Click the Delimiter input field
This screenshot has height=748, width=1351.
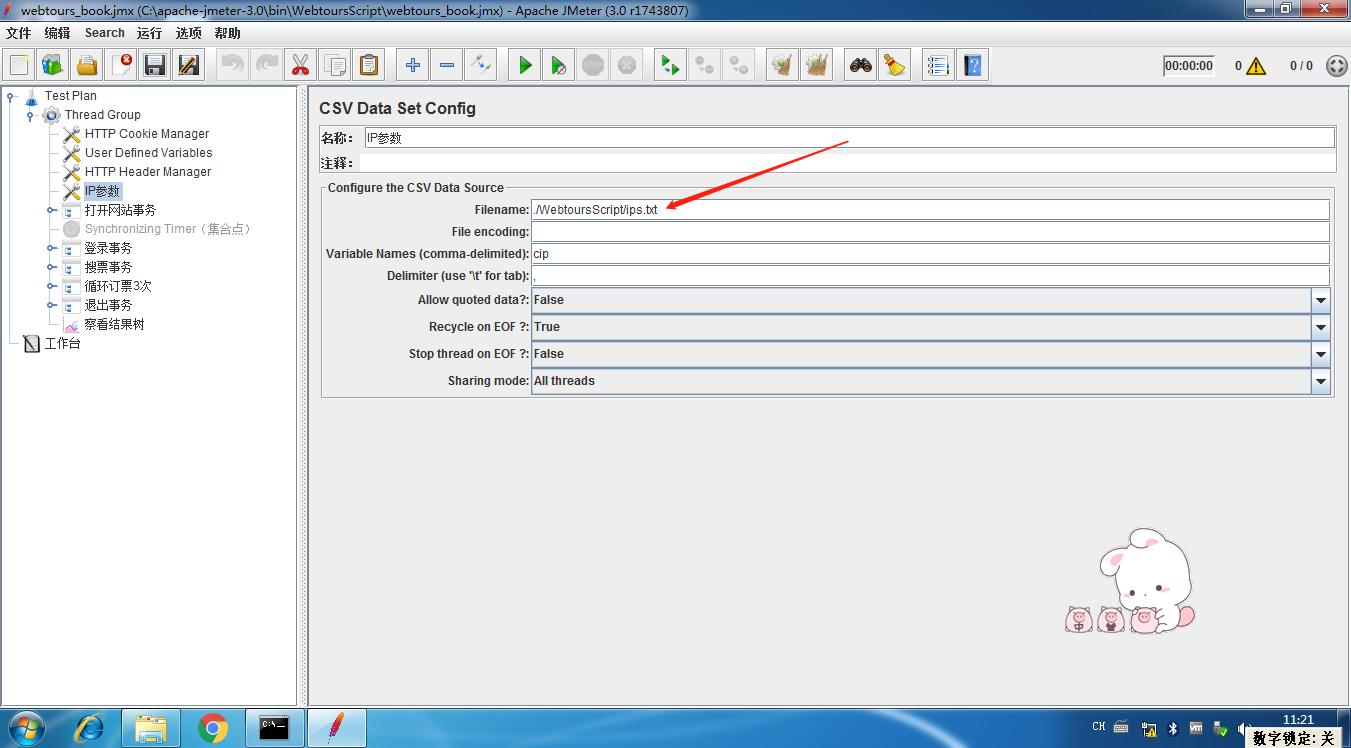(930, 276)
